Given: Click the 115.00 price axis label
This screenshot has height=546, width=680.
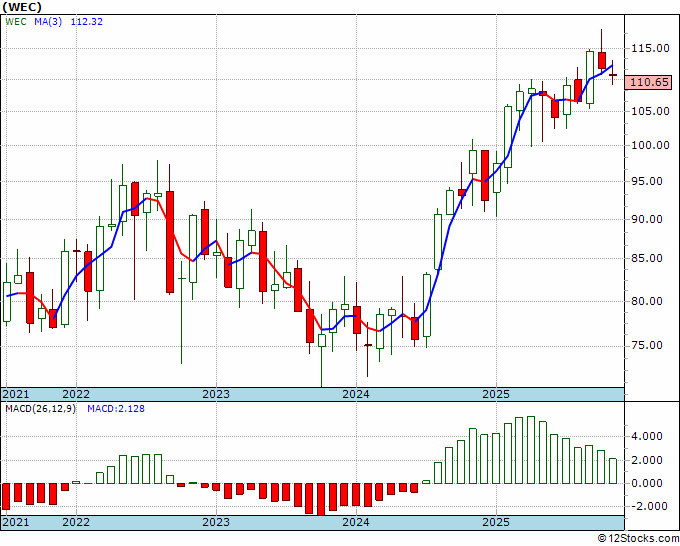Looking at the screenshot, I should pyautogui.click(x=650, y=48).
